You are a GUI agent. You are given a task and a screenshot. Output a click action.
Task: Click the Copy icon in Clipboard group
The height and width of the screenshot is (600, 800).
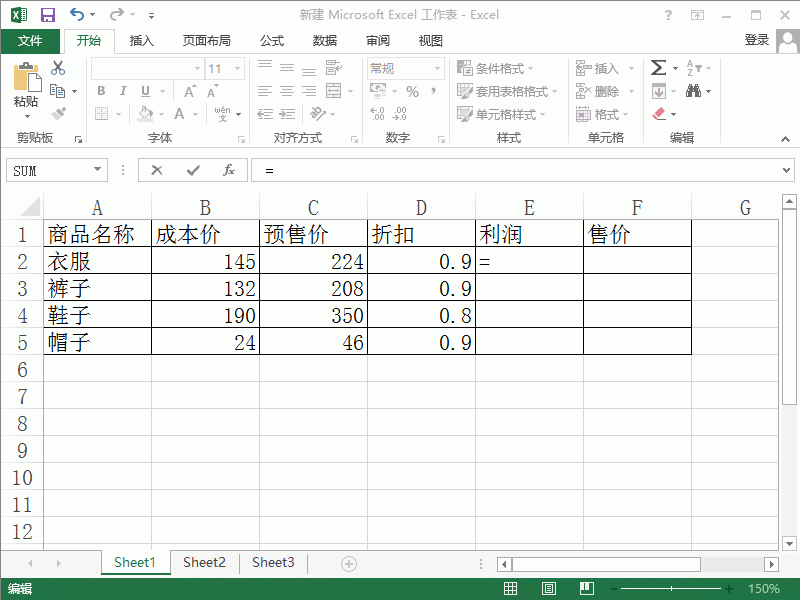click(57, 90)
